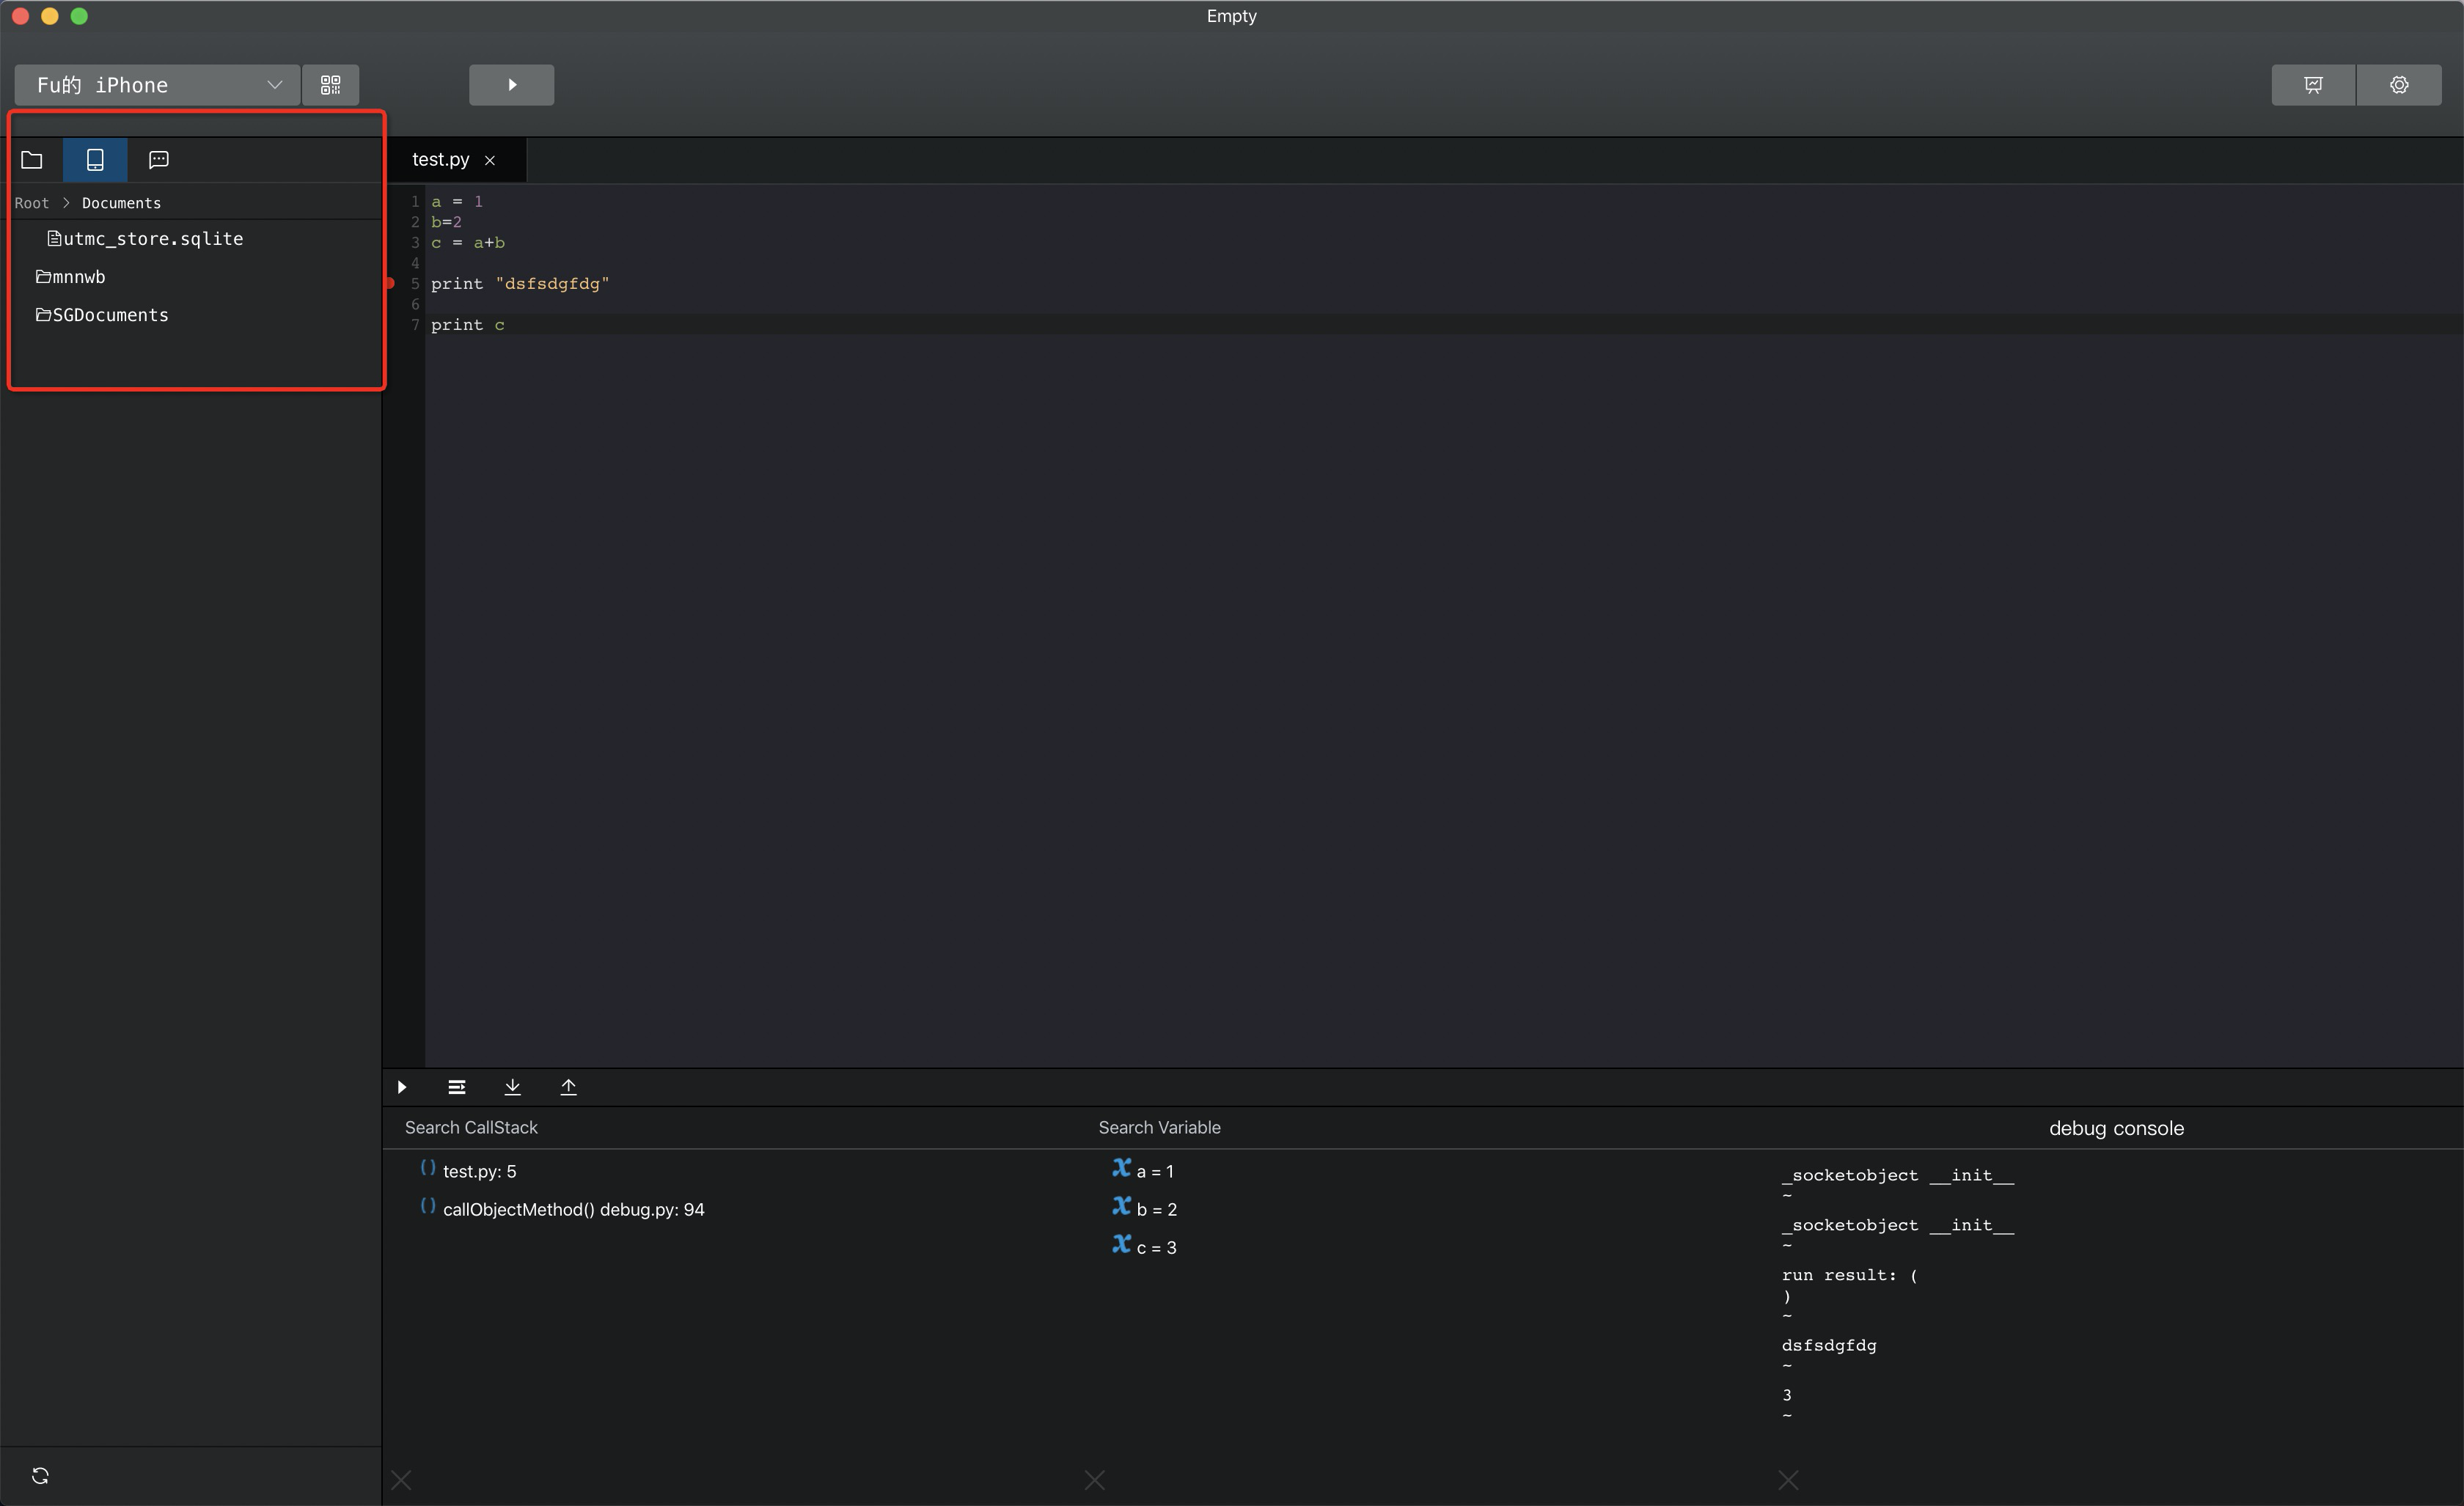
Task: Select the test.py editor tab
Action: (440, 160)
